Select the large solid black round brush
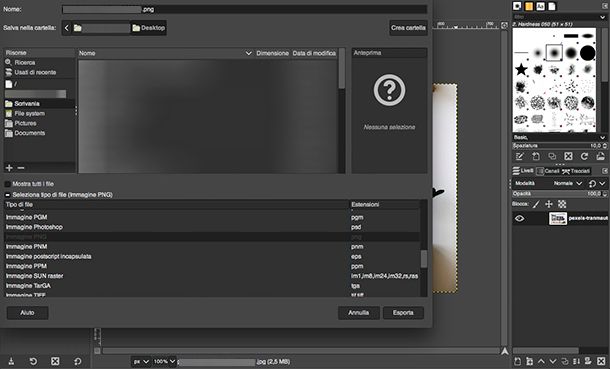This screenshot has height=369, width=610. click(x=587, y=52)
